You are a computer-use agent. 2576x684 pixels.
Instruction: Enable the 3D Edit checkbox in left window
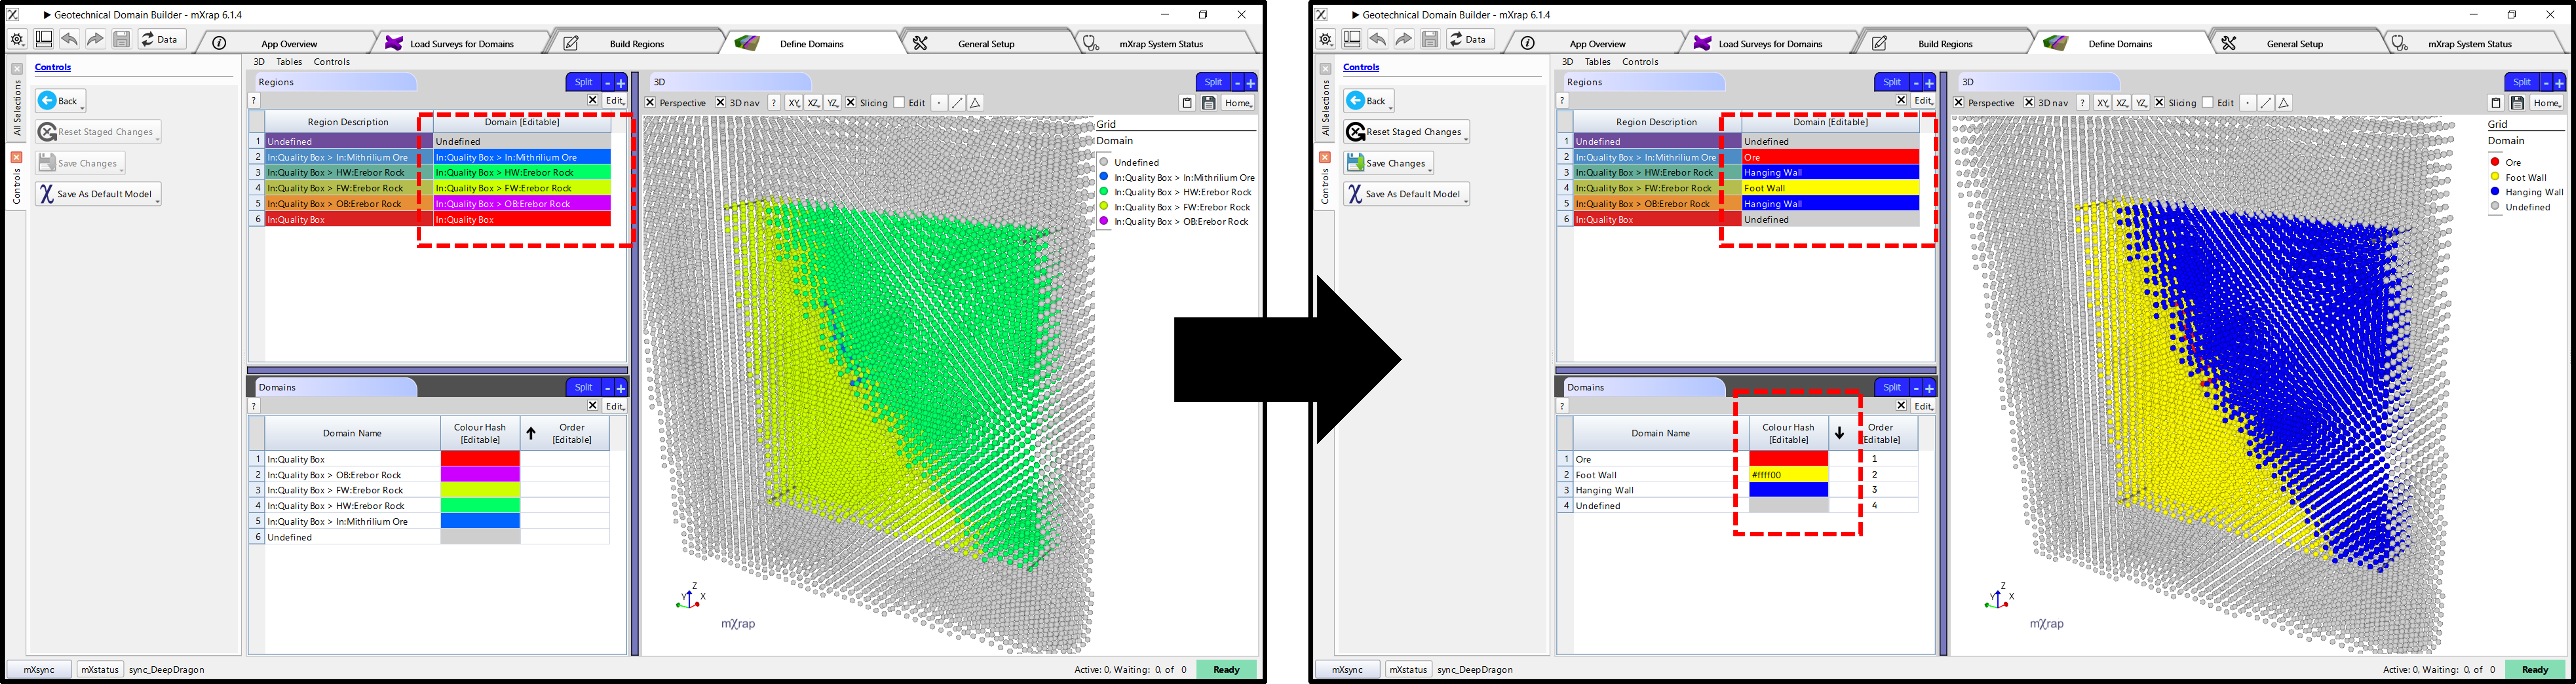point(899,103)
